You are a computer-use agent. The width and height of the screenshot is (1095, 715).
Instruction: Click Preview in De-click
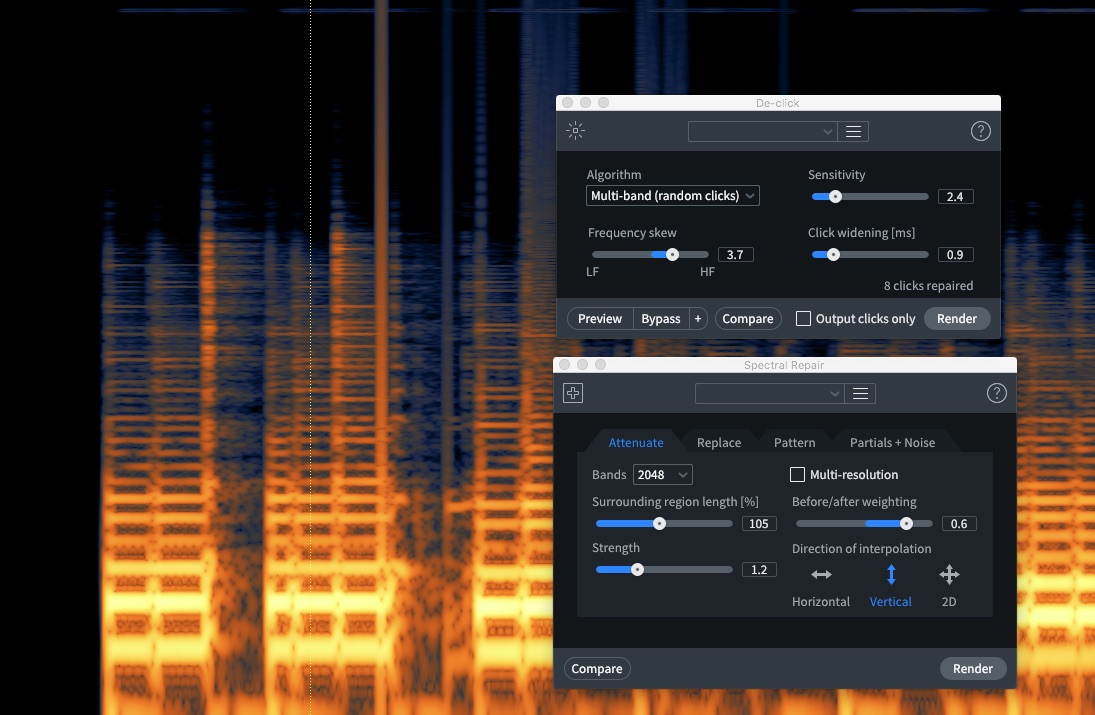point(600,318)
